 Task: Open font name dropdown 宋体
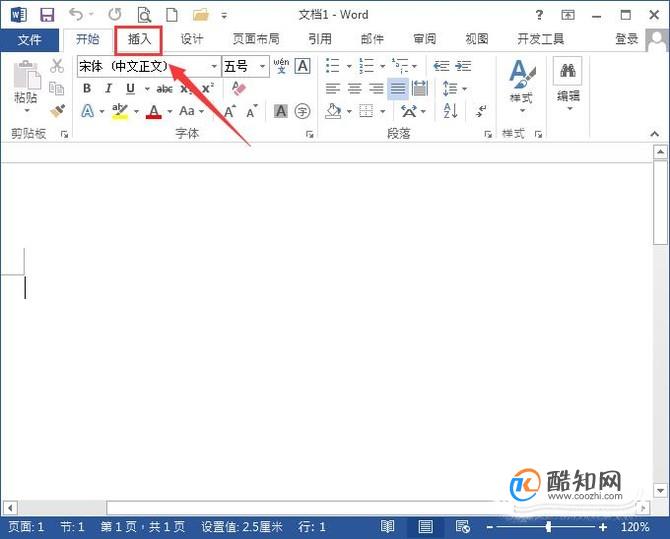click(214, 66)
